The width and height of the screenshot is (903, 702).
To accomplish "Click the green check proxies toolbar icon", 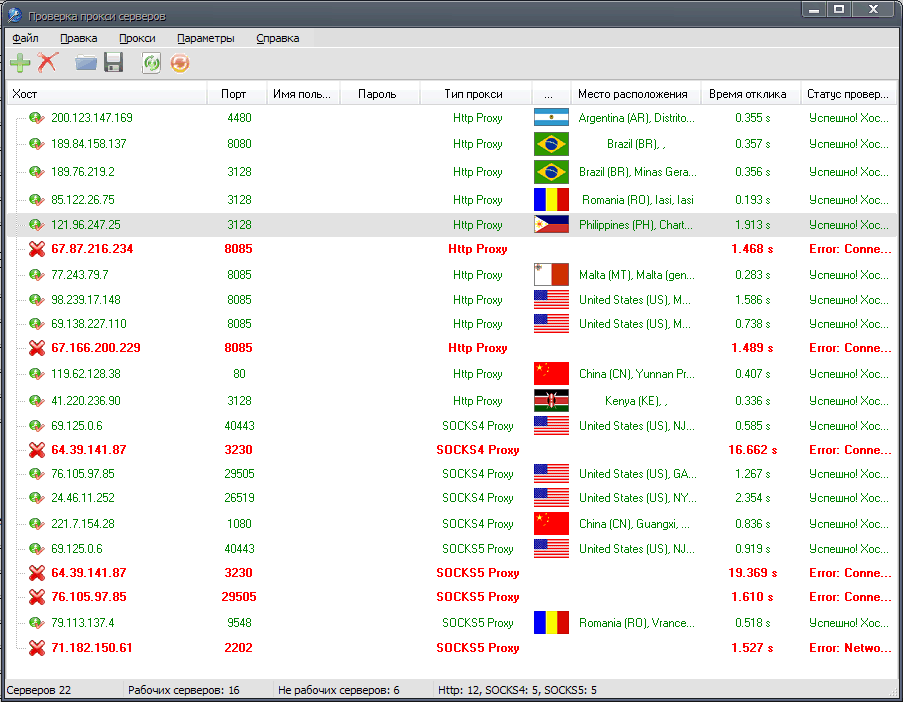I will click(152, 63).
